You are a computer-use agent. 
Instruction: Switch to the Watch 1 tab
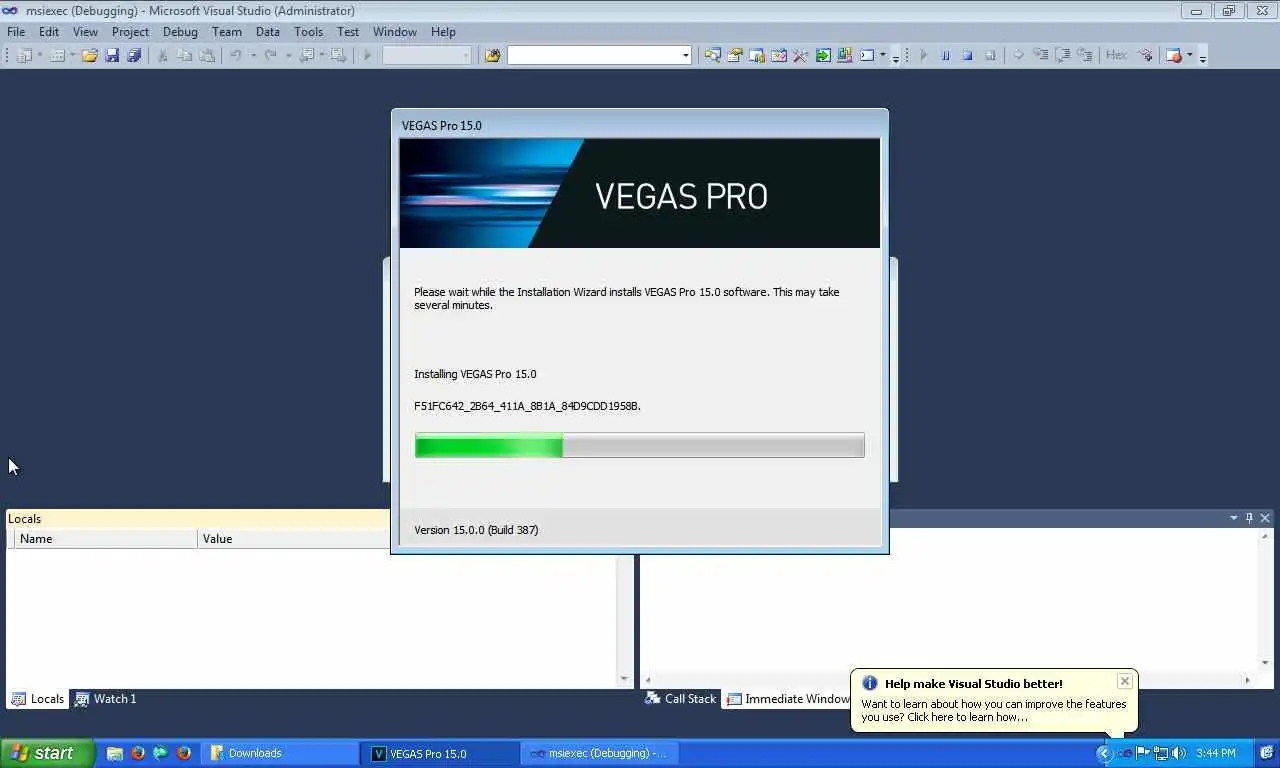click(106, 699)
